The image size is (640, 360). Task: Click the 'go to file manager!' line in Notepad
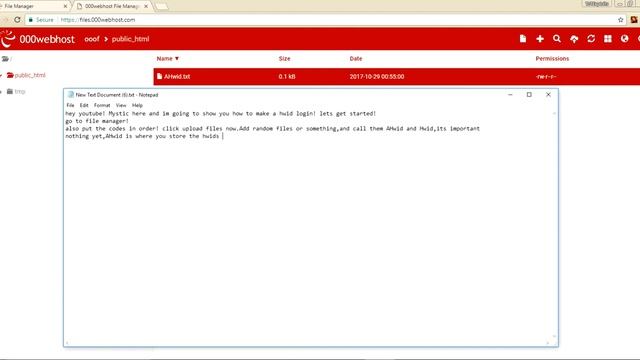97,121
